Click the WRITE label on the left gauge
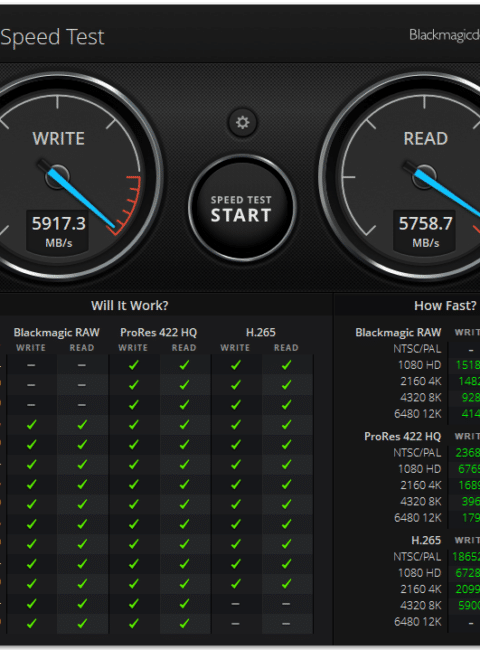 pos(59,138)
